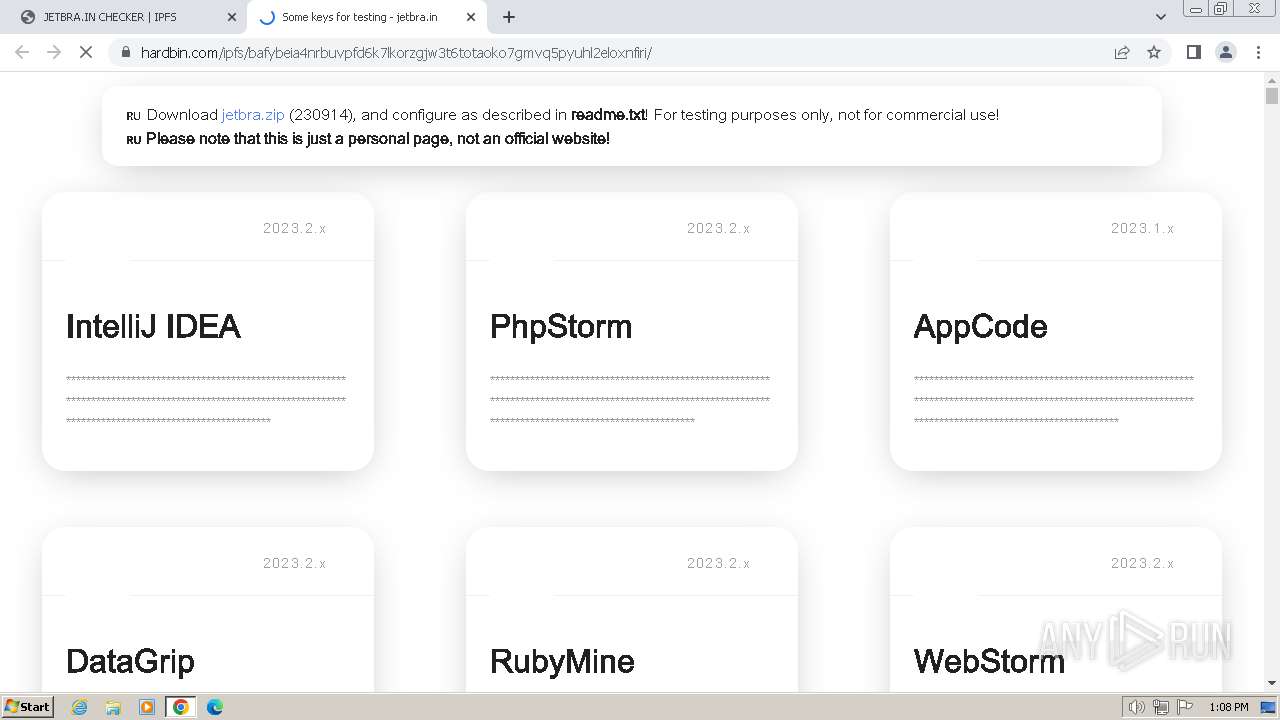Screen dimensions: 1280x720
Task: Copy the IntelliJ IDEA masked key
Action: [206, 400]
